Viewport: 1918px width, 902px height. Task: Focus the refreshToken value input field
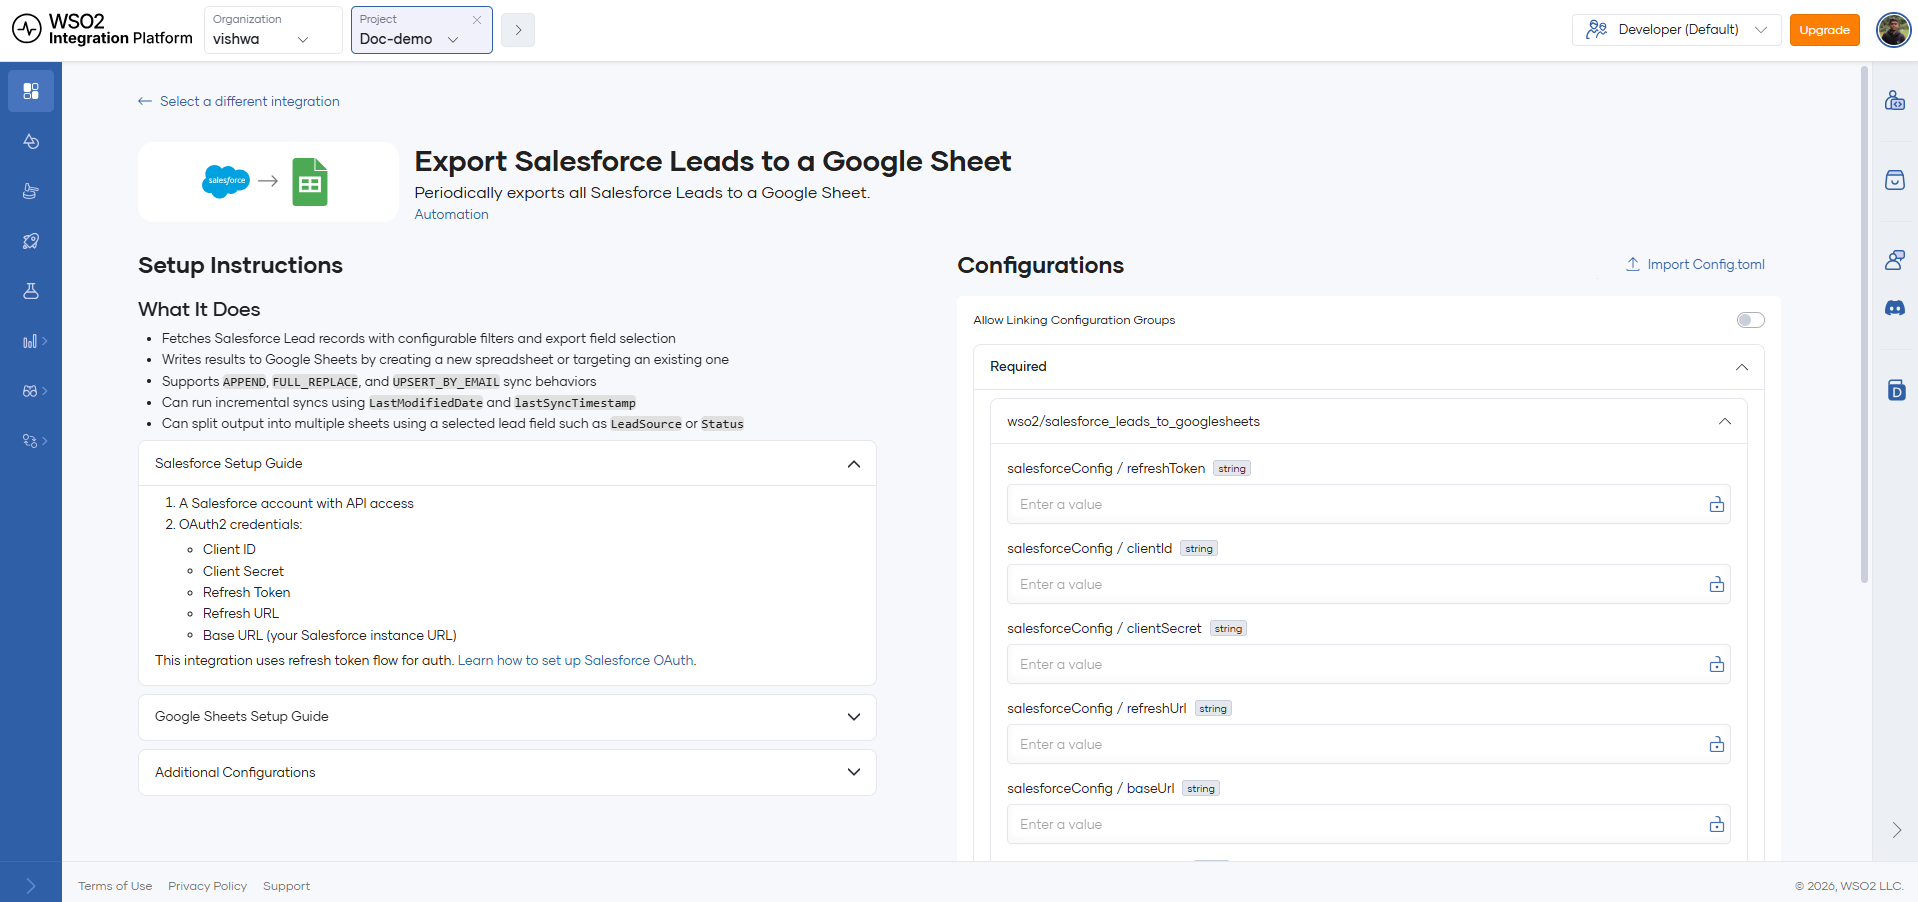tap(1368, 505)
